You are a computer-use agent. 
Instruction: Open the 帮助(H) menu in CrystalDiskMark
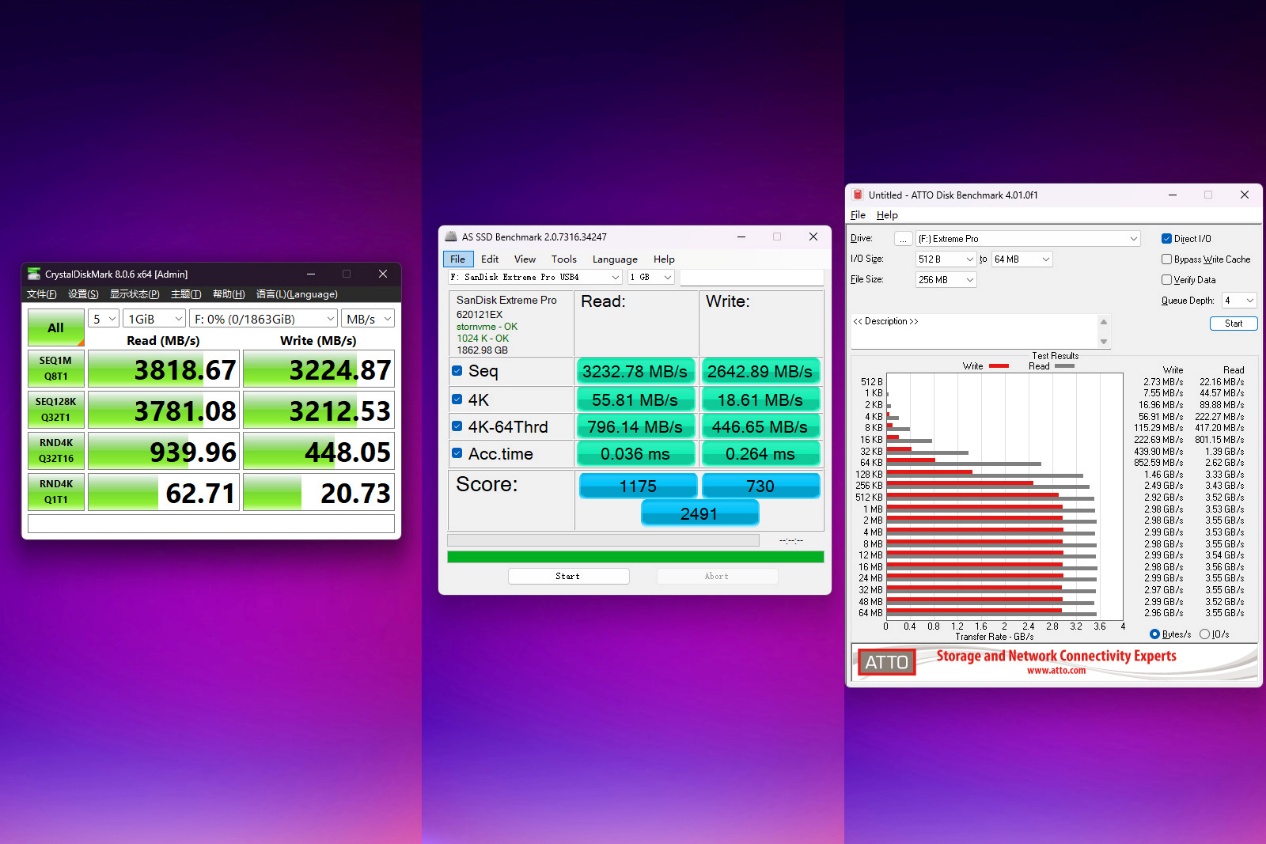[x=229, y=294]
